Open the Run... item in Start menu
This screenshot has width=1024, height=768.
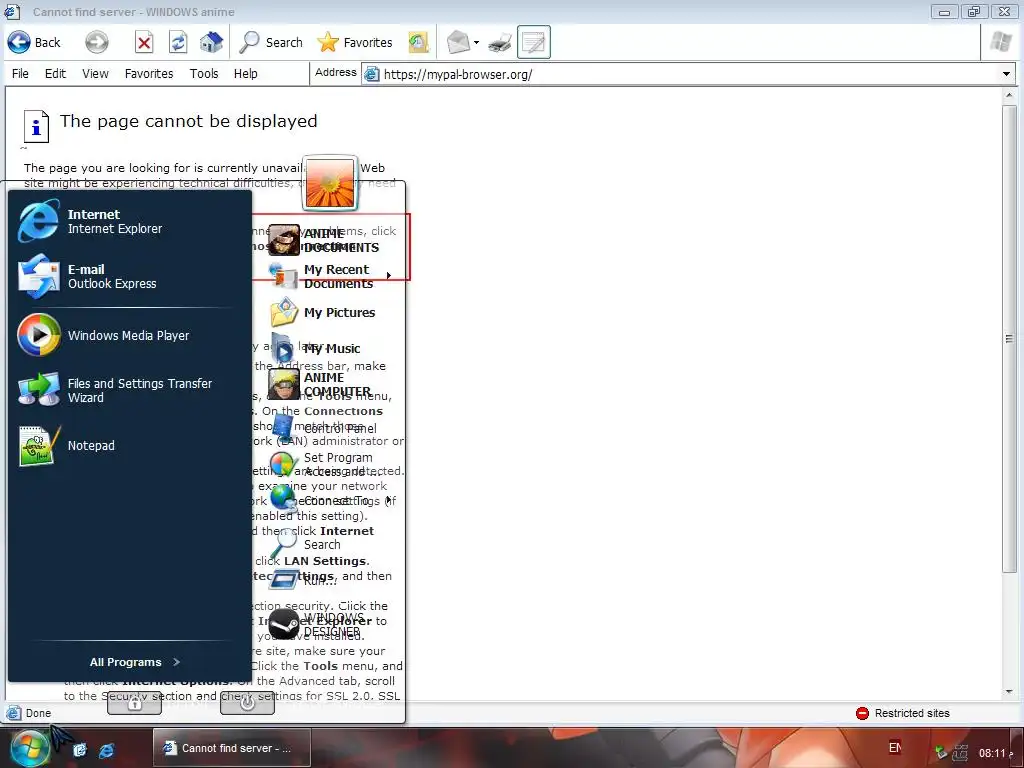click(330, 579)
